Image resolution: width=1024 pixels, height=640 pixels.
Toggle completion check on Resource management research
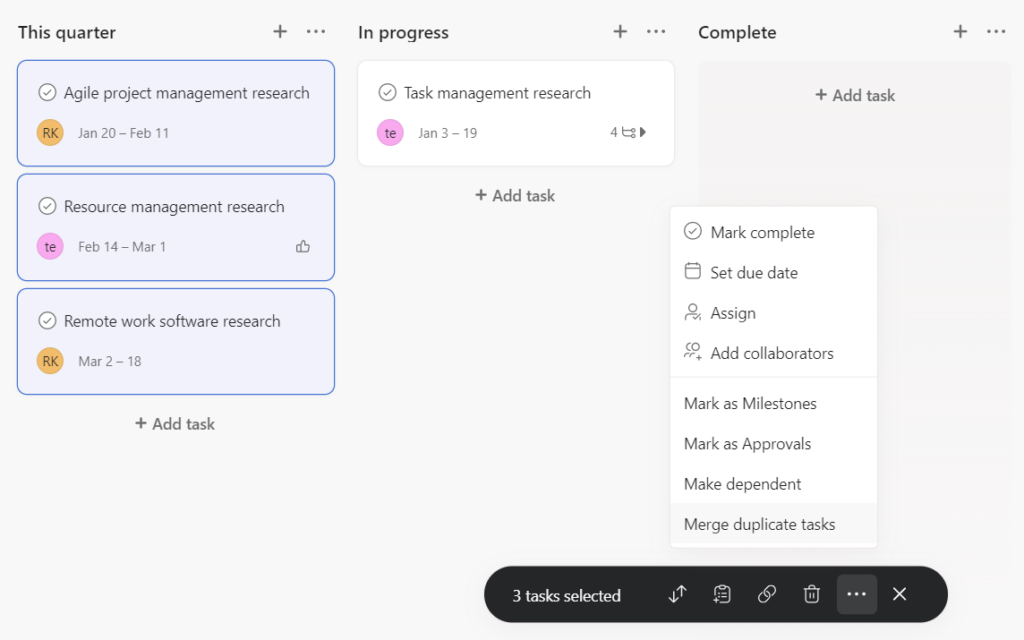[x=47, y=207]
